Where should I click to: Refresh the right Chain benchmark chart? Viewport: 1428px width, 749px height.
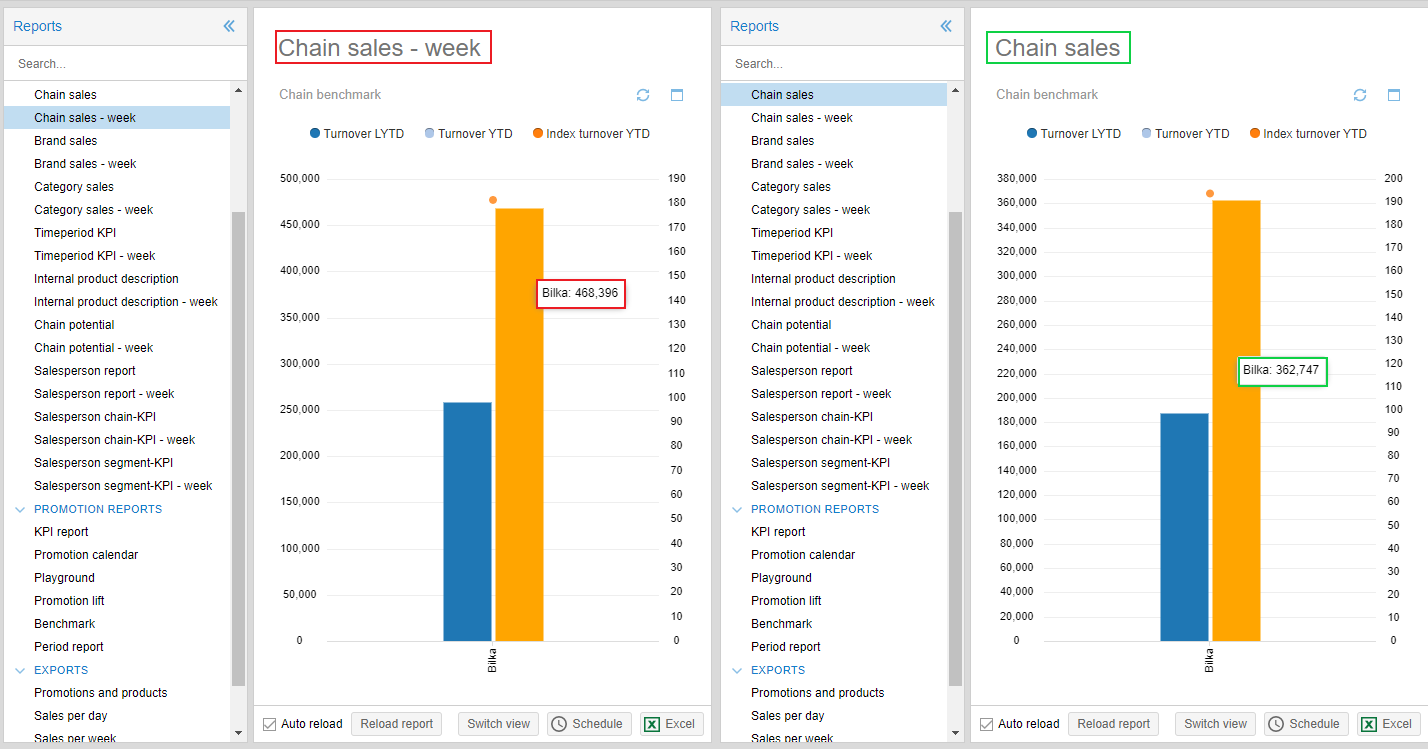point(1360,95)
